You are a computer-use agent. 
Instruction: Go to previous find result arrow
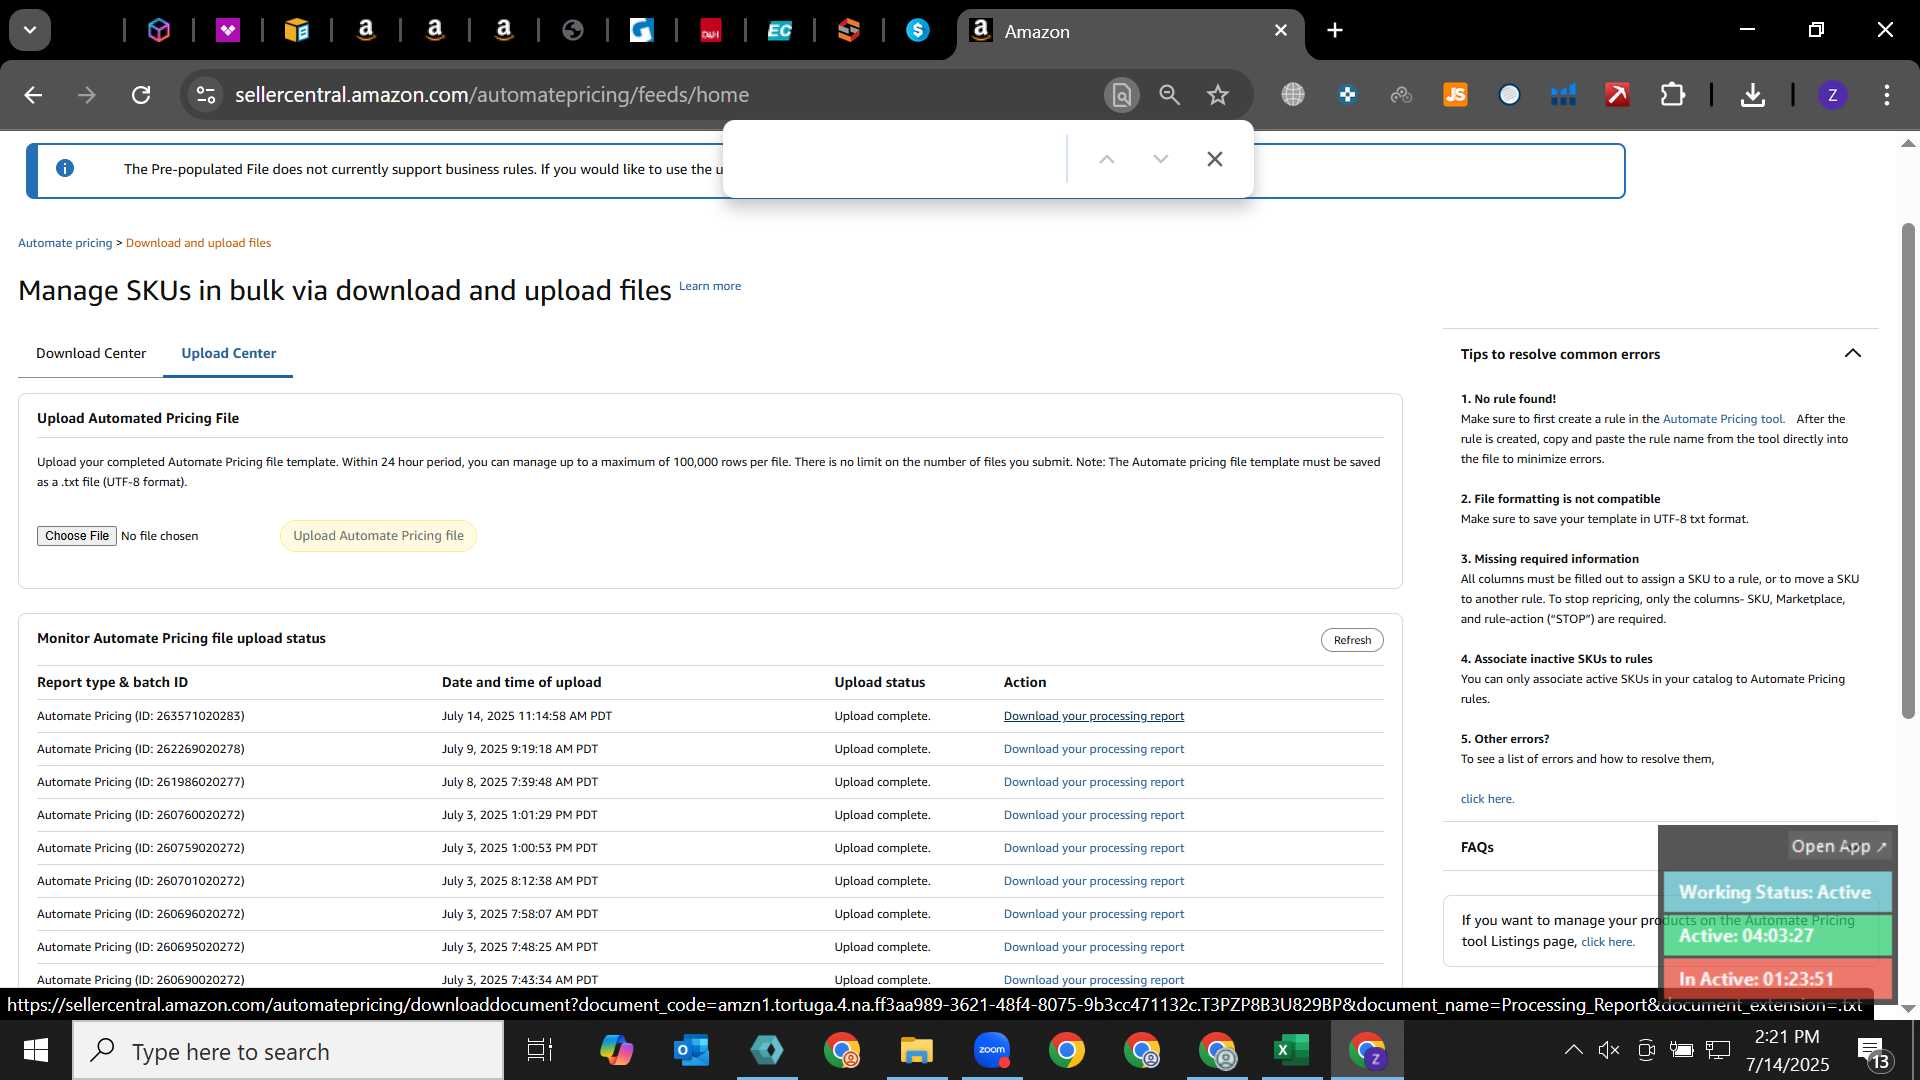point(1107,159)
